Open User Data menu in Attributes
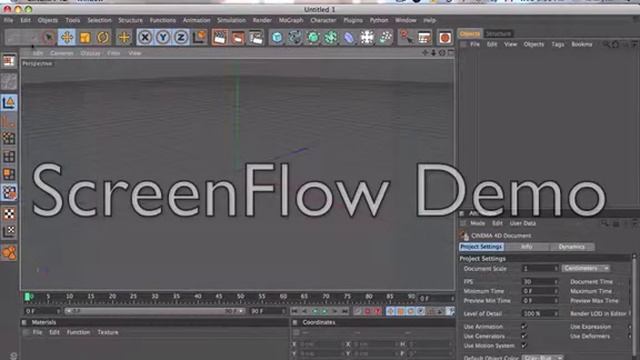 (x=522, y=223)
